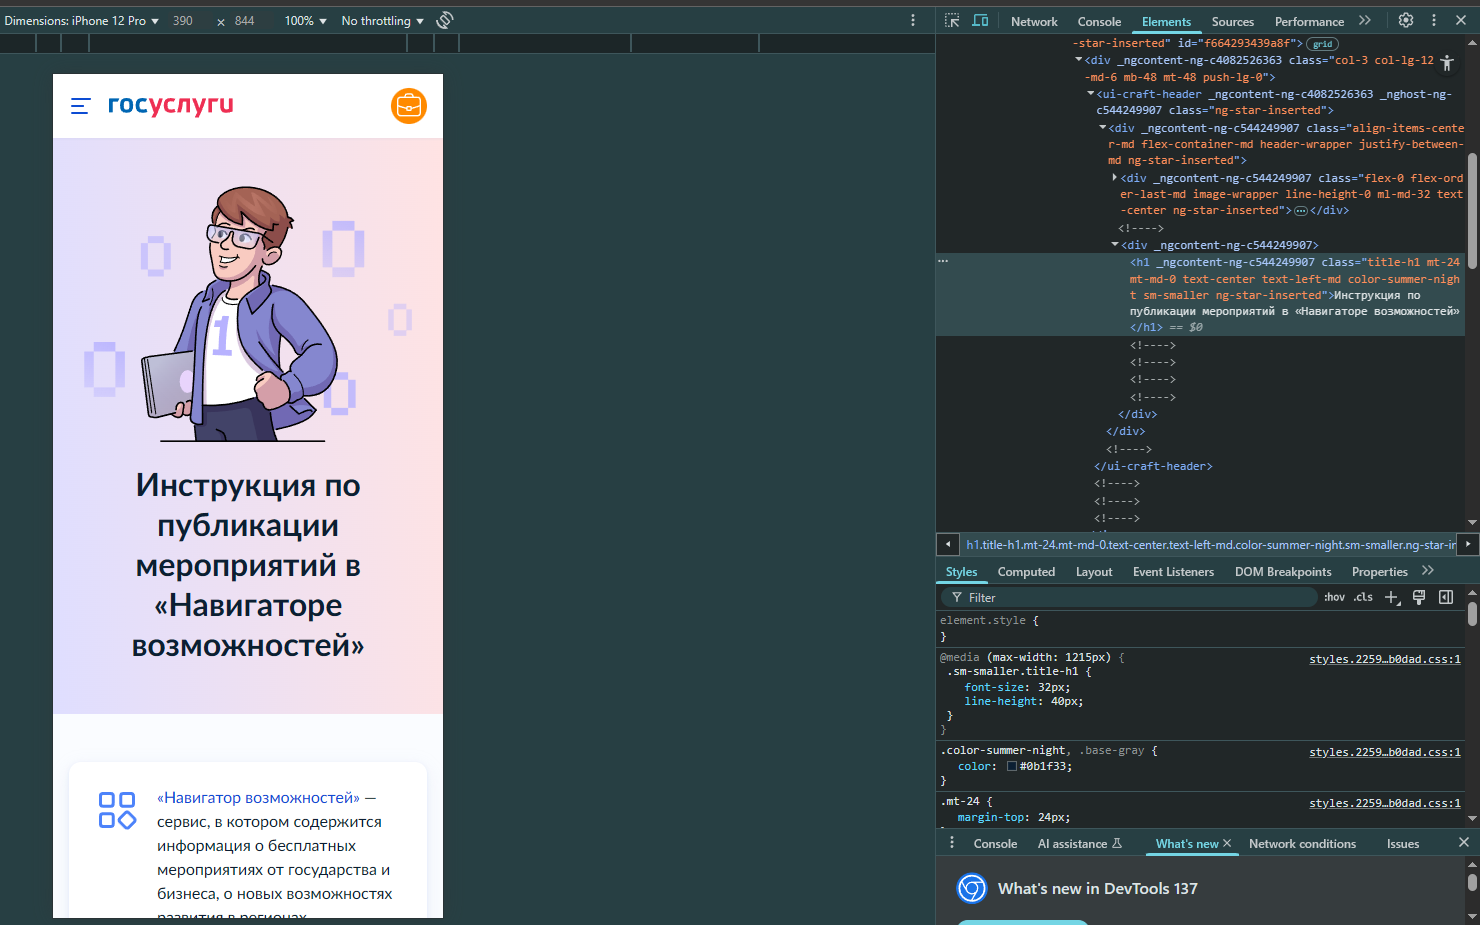Toggle .cls element classes panel
Viewport: 1480px width, 925px height.
pos(1363,597)
